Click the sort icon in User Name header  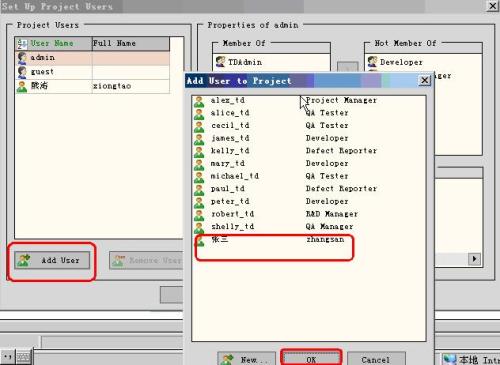[22, 44]
